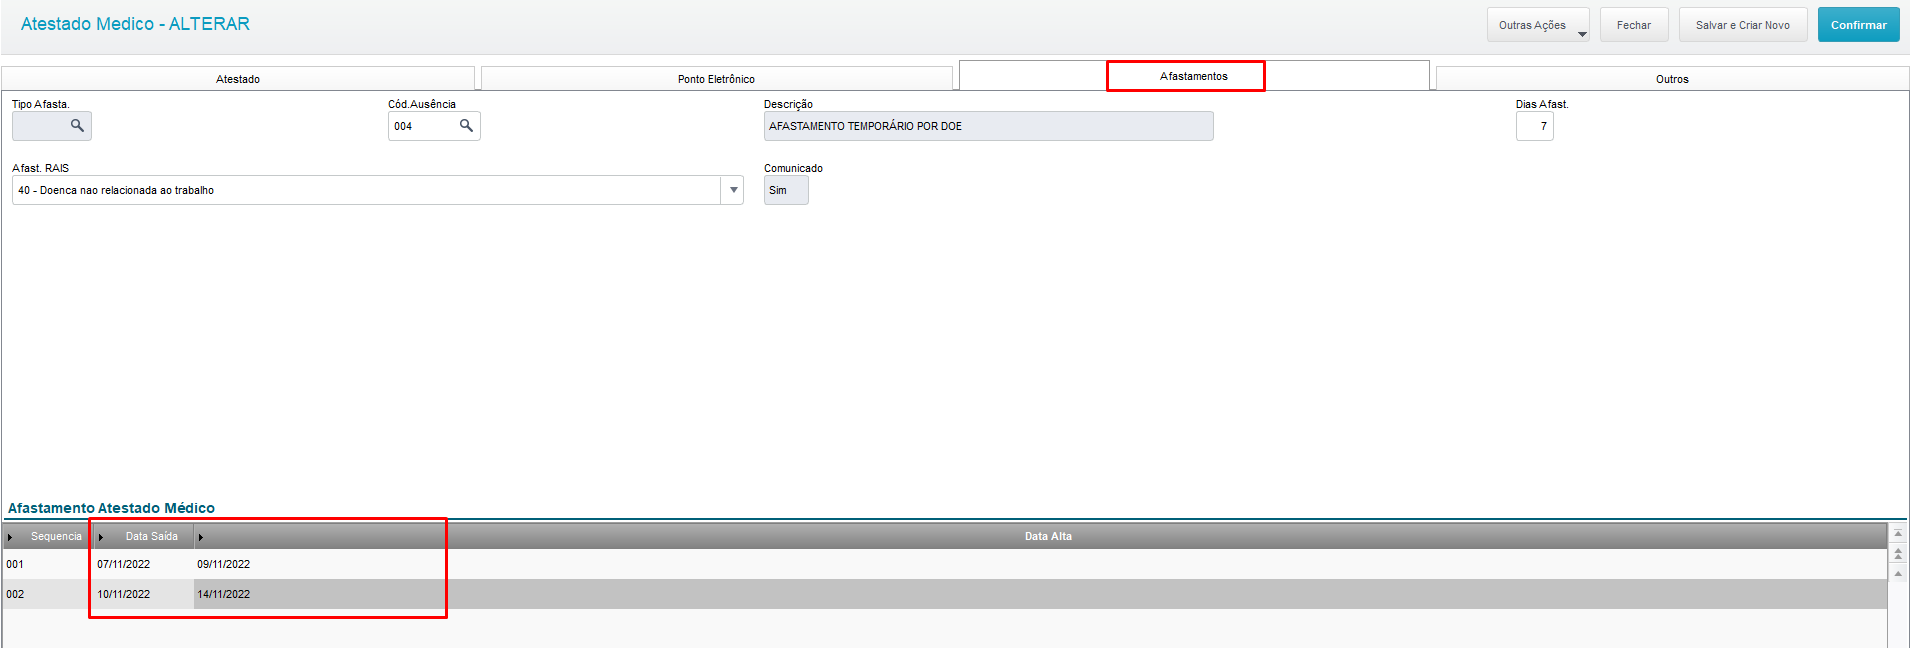The width and height of the screenshot is (1910, 648).
Task: Click Salvar e Criar Novo button
Action: pyautogui.click(x=1743, y=25)
